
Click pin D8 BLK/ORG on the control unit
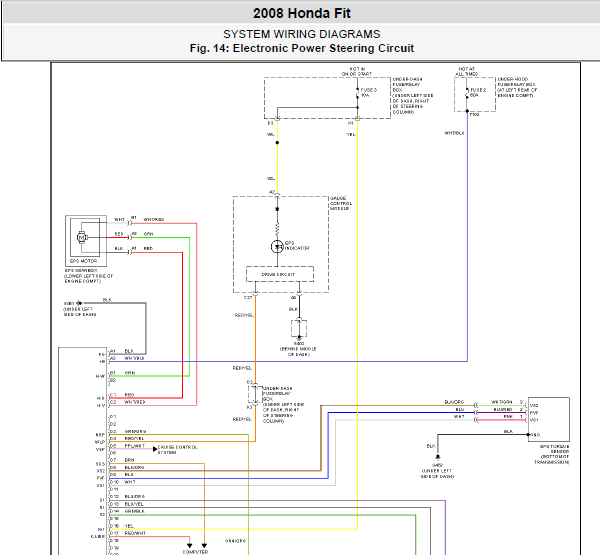pos(127,468)
